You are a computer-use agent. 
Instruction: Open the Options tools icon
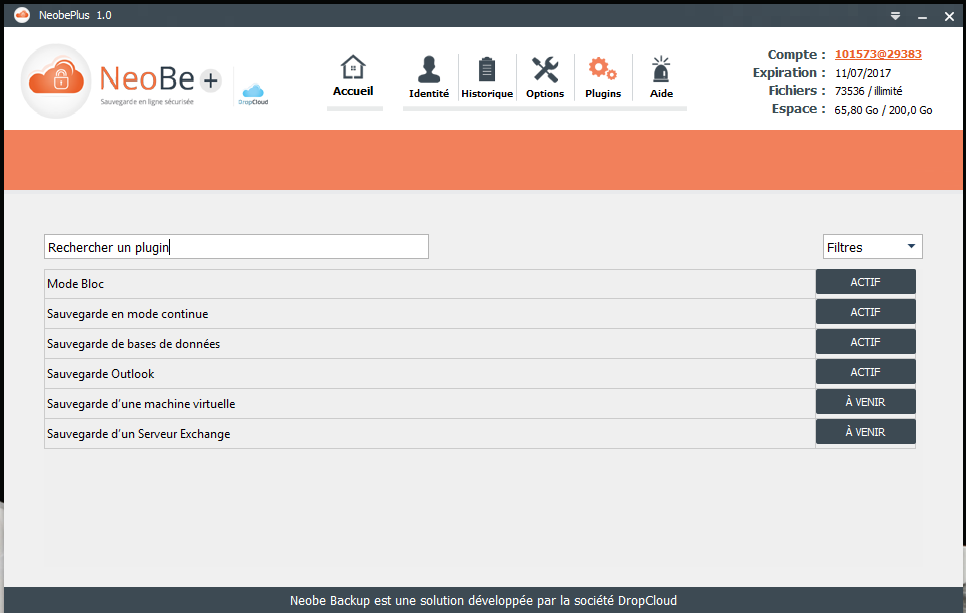pyautogui.click(x=545, y=69)
